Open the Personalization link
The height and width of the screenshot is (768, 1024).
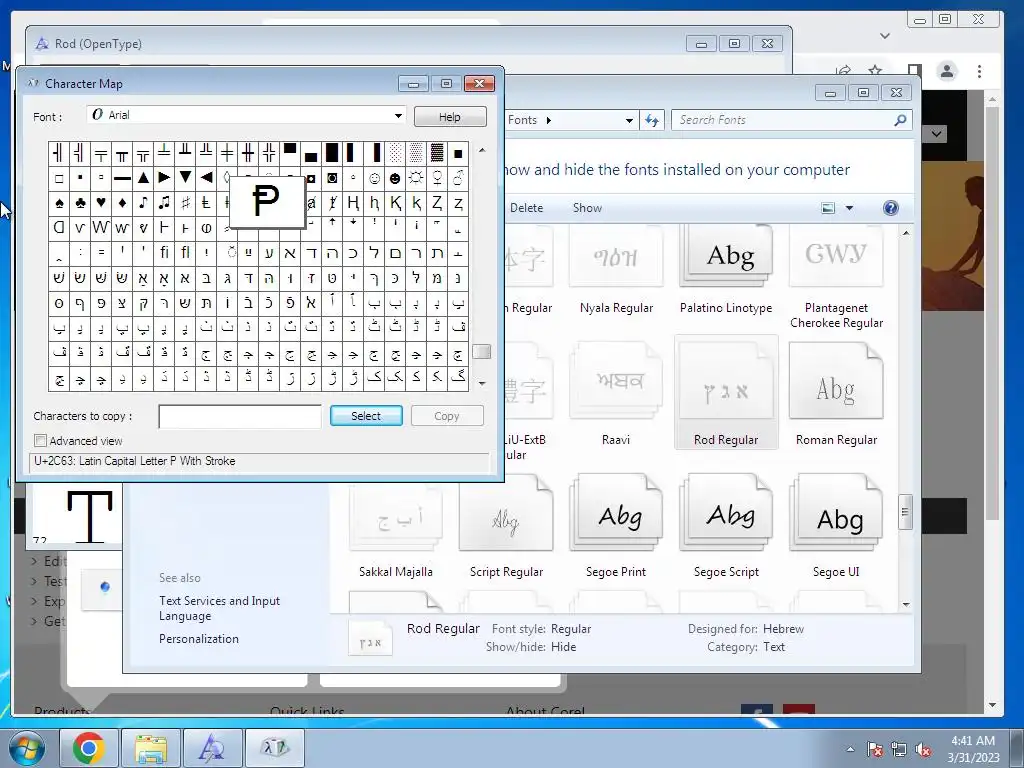click(199, 639)
